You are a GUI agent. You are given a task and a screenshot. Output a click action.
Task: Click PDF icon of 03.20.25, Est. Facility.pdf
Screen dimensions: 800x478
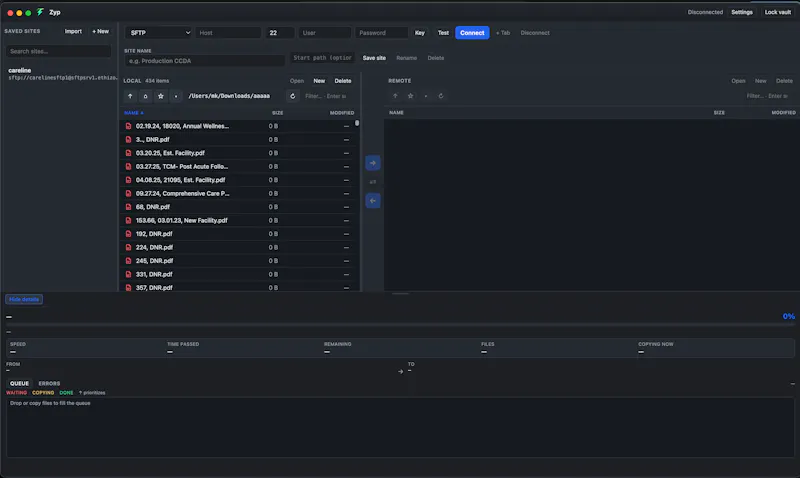tap(129, 153)
